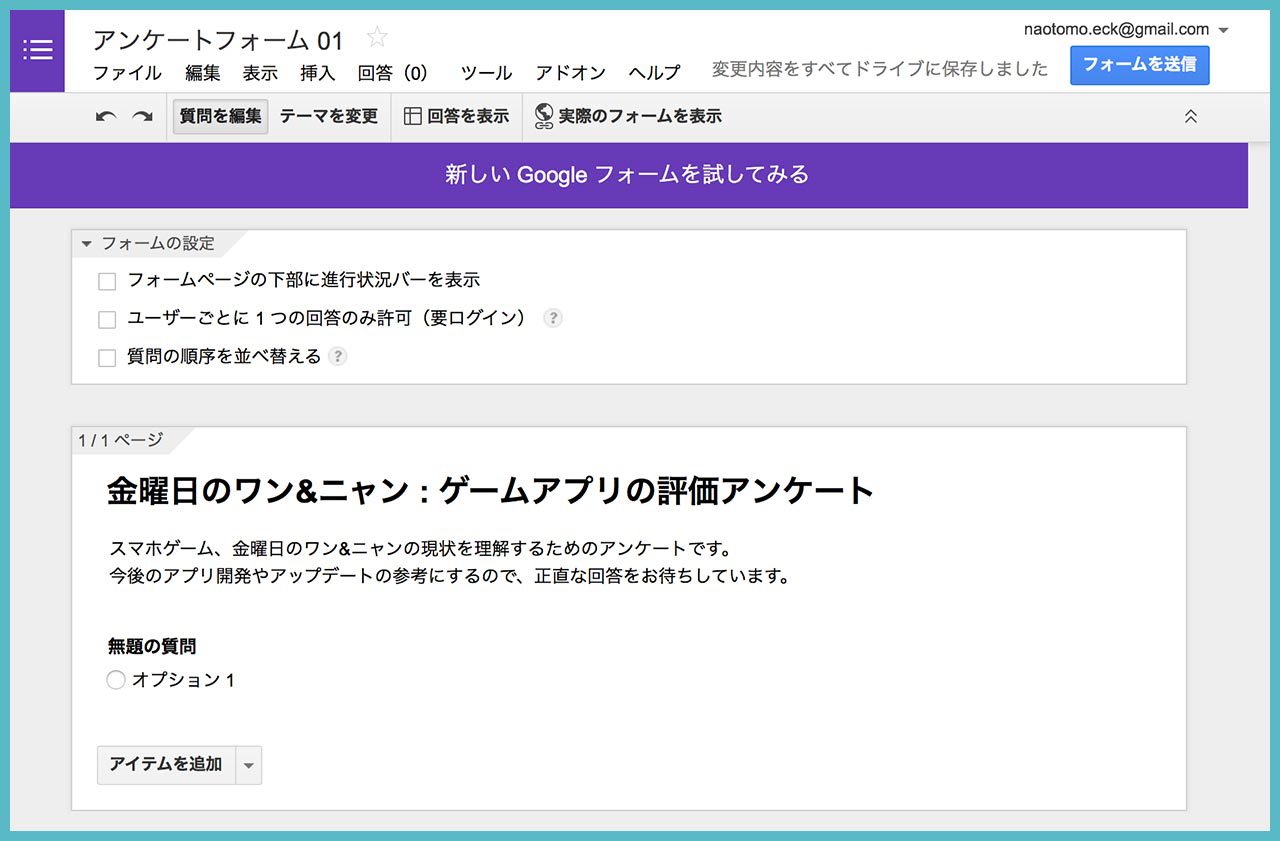Click 回答を表示 to view responses
The height and width of the screenshot is (841, 1280).
(x=456, y=116)
